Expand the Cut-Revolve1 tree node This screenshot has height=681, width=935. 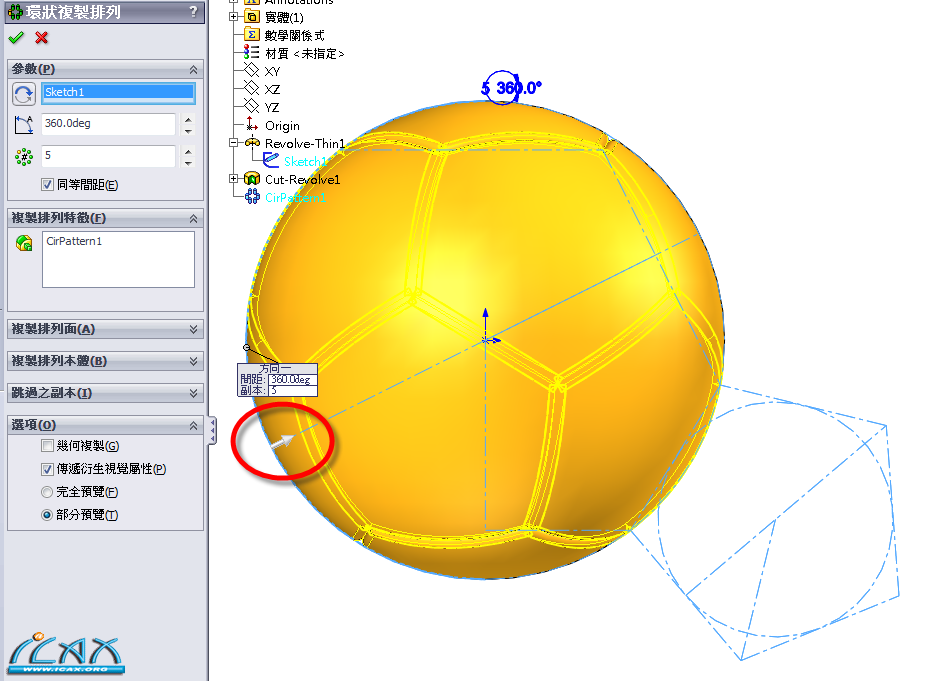pos(234,178)
